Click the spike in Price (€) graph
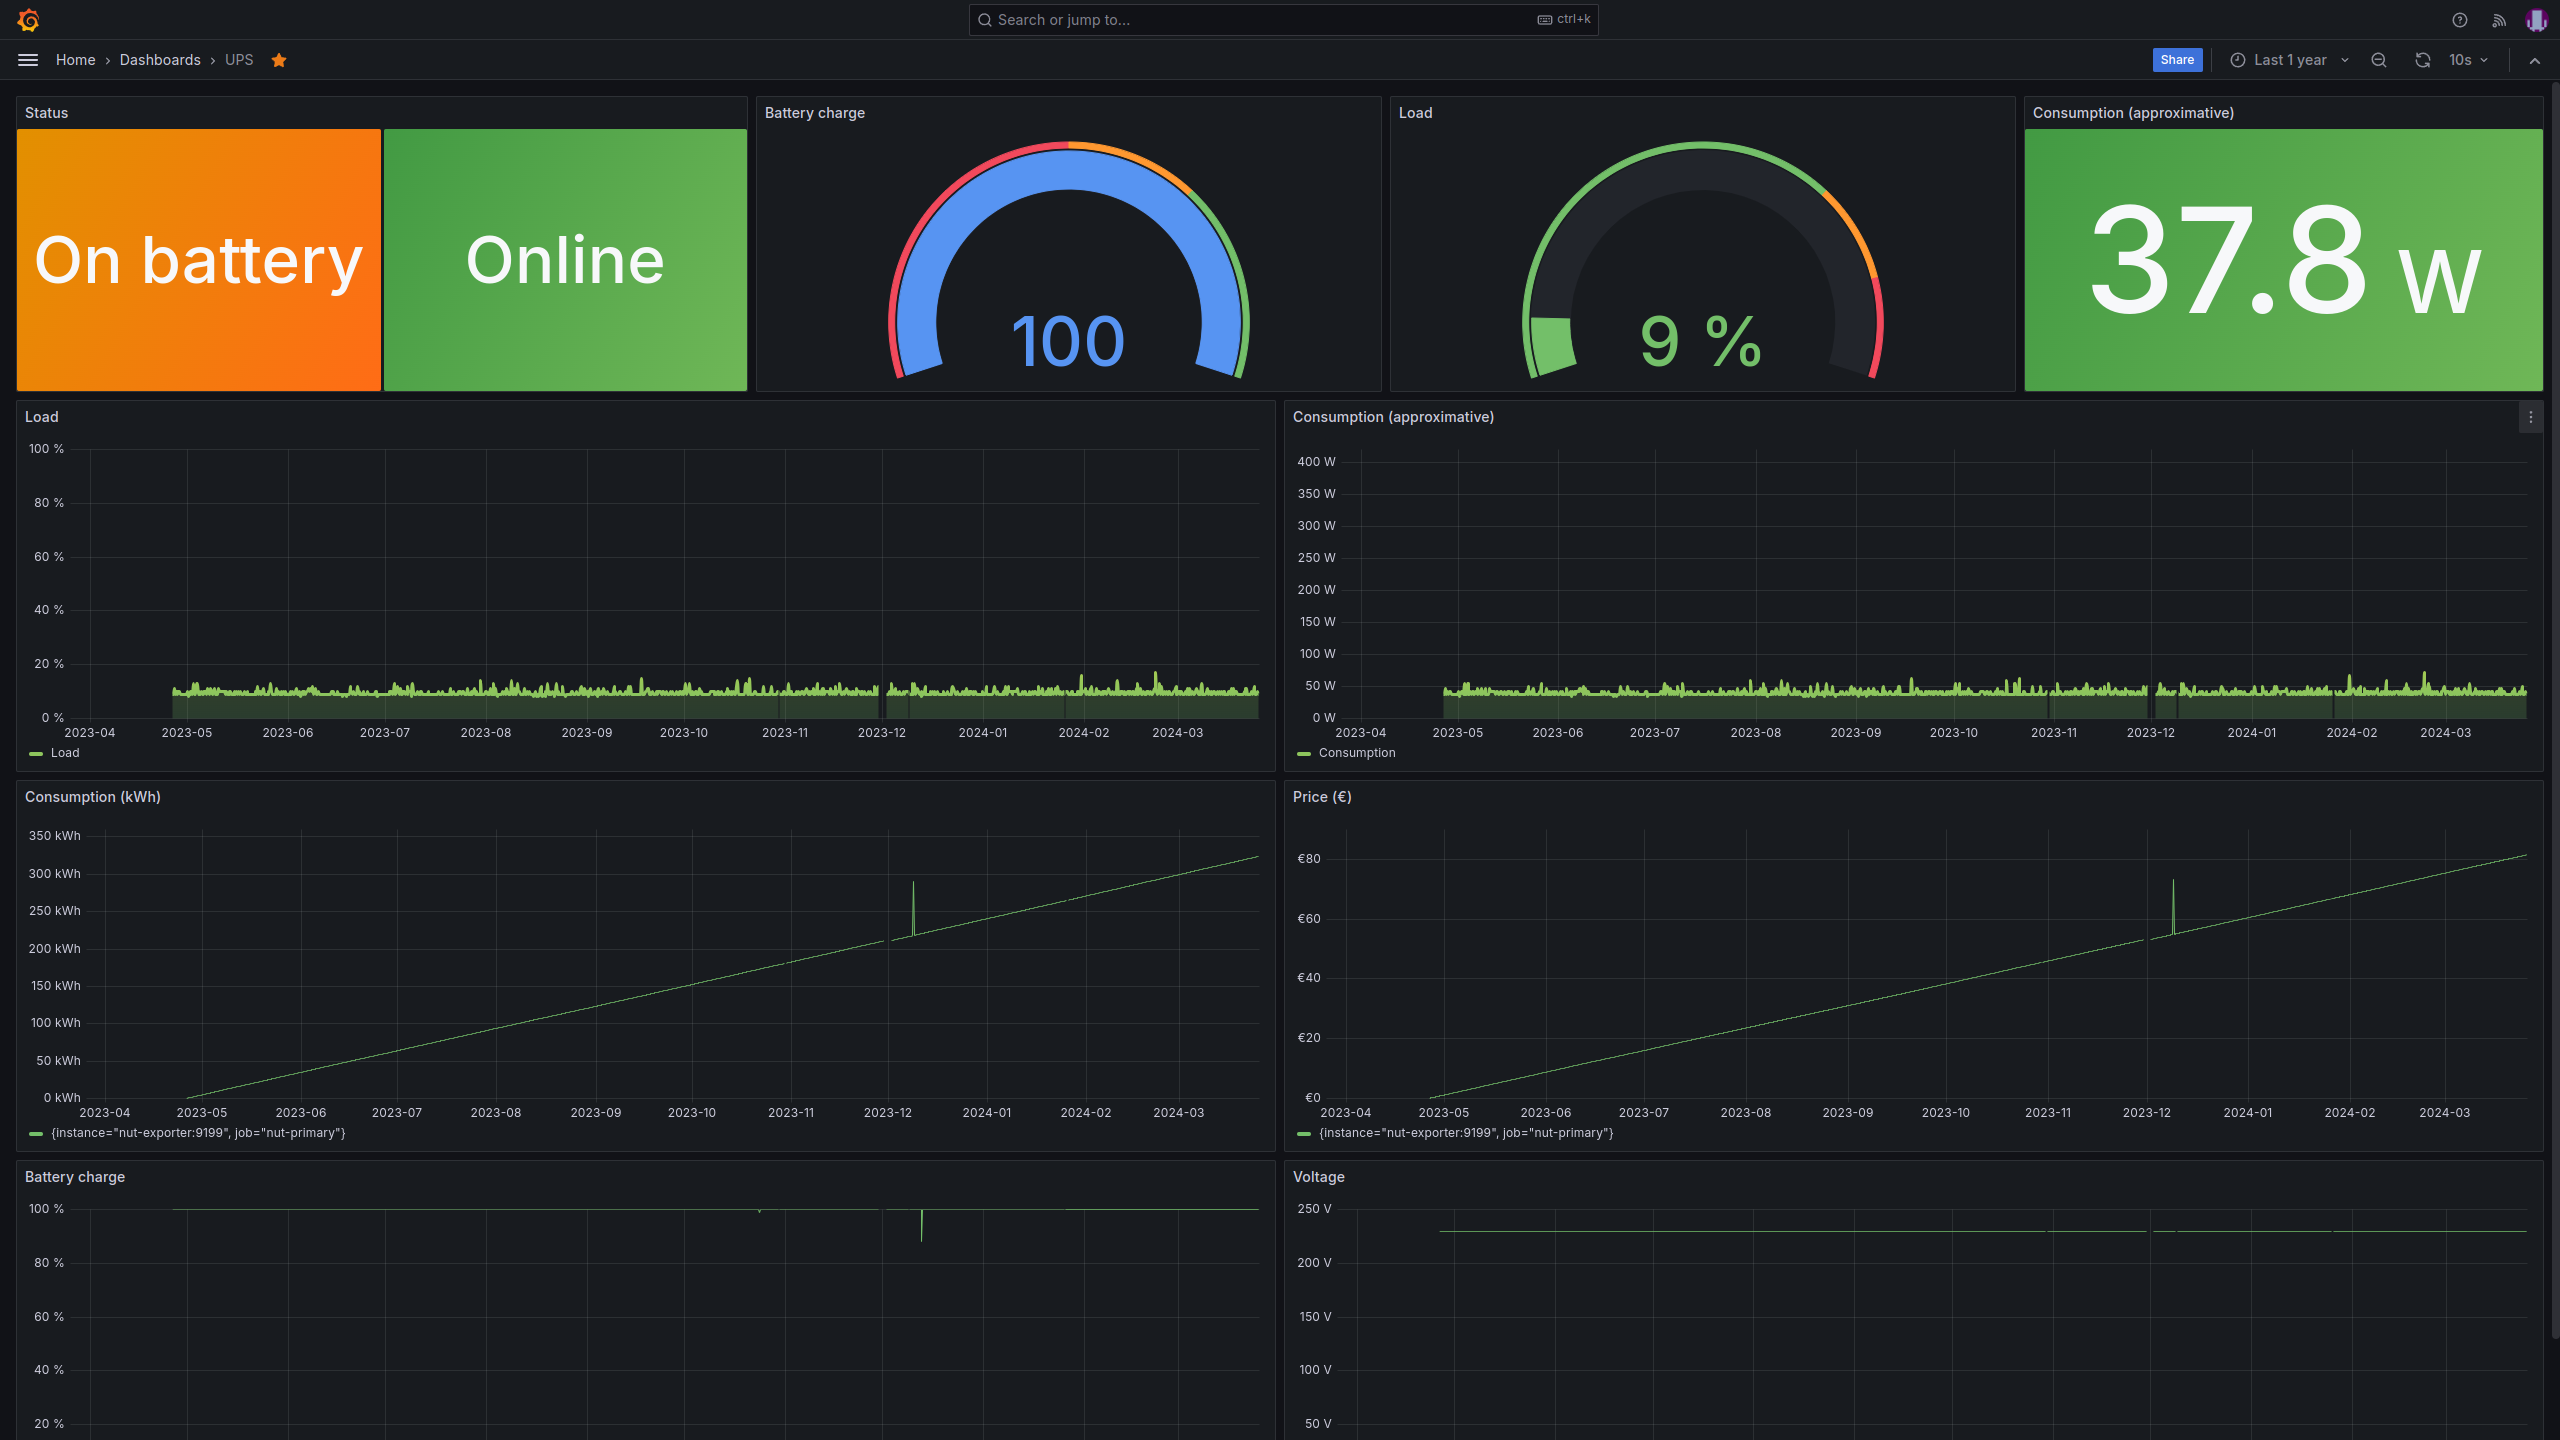 point(2173,907)
